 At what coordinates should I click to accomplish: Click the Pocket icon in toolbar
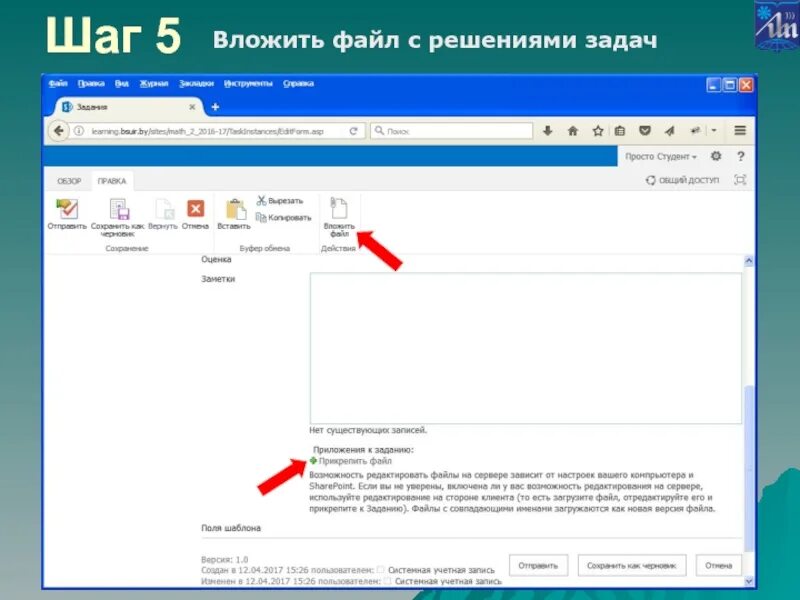(645, 131)
